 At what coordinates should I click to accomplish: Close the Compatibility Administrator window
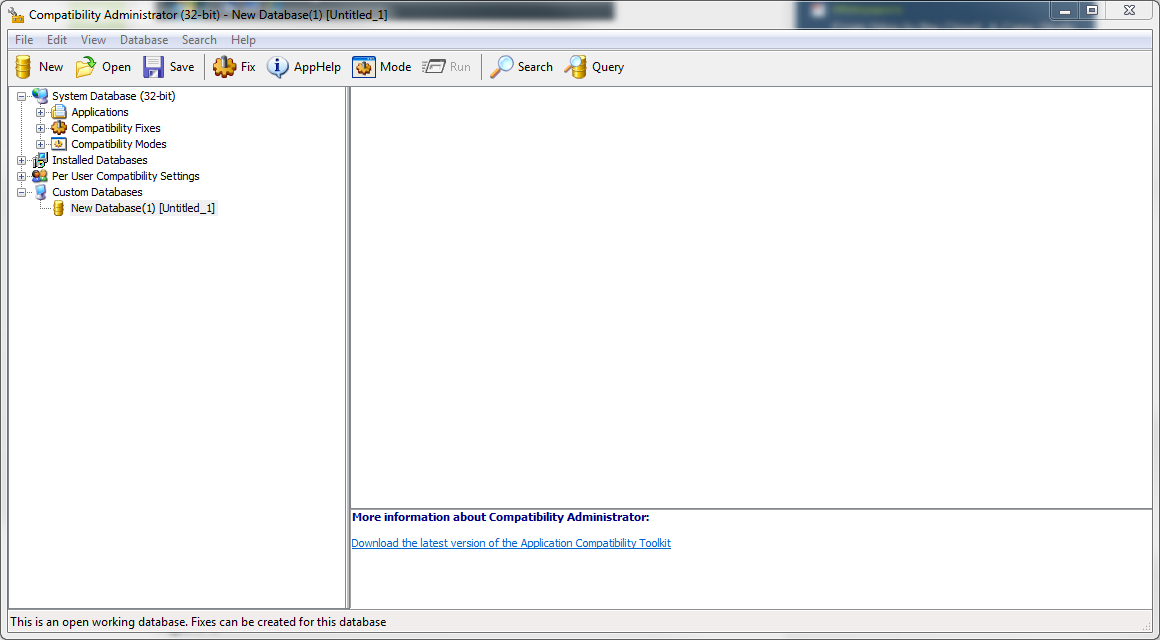point(1130,10)
